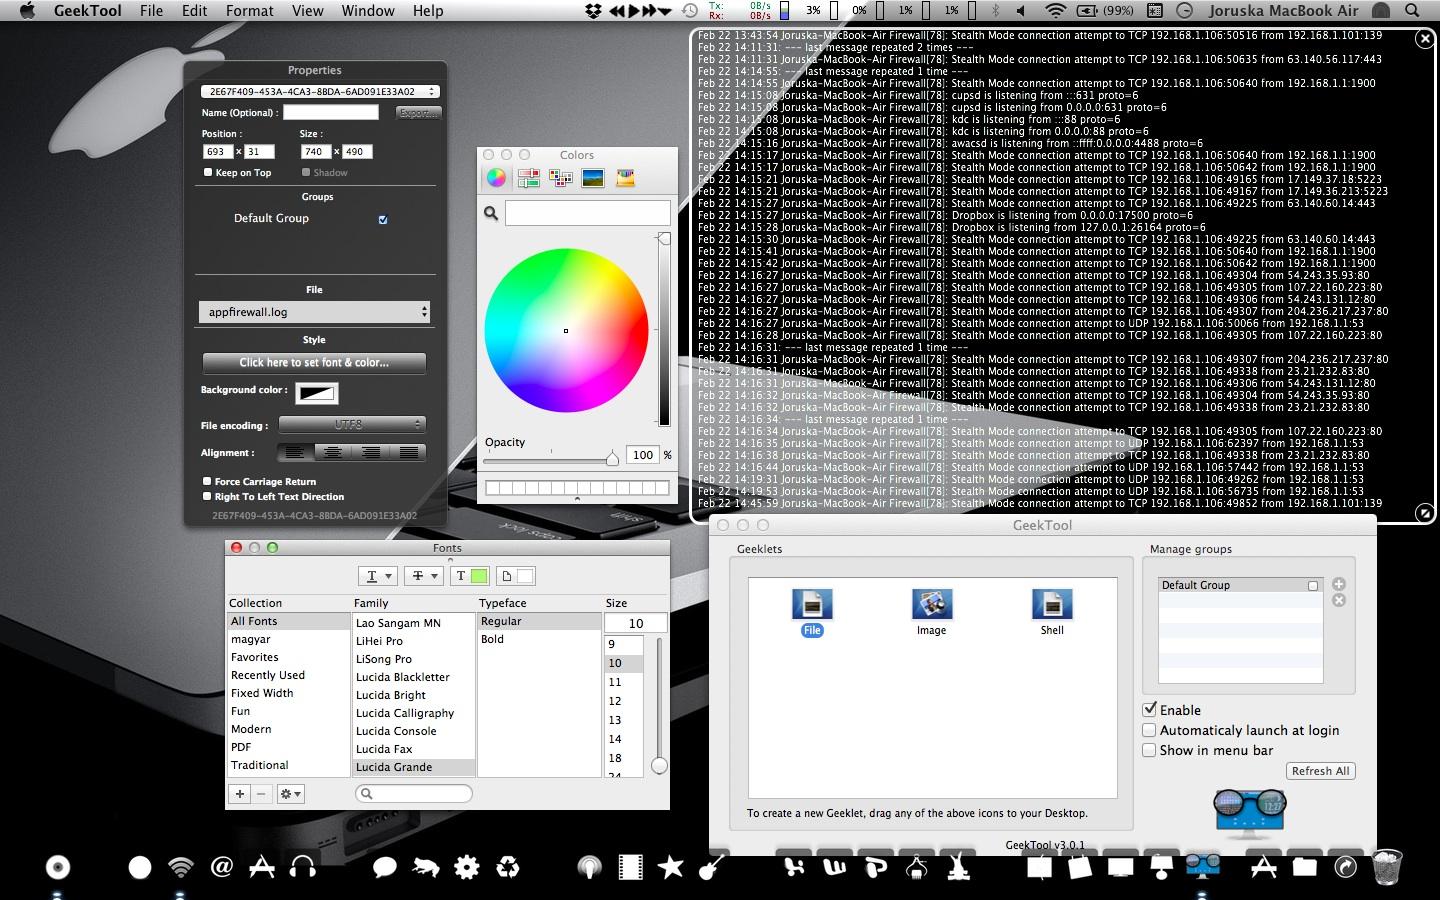Image resolution: width=1440 pixels, height=900 pixels.
Task: Choose Bold typeface in Fonts
Action: point(493,639)
